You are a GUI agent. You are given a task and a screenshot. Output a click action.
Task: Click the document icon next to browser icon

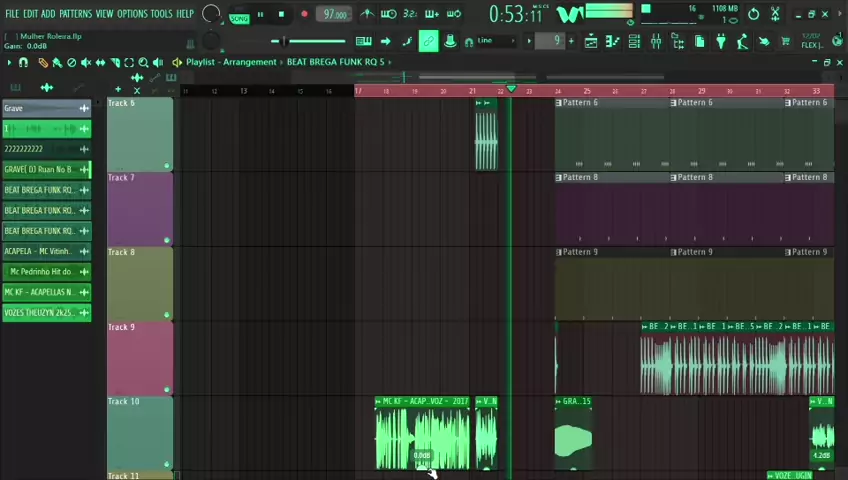(x=699, y=41)
